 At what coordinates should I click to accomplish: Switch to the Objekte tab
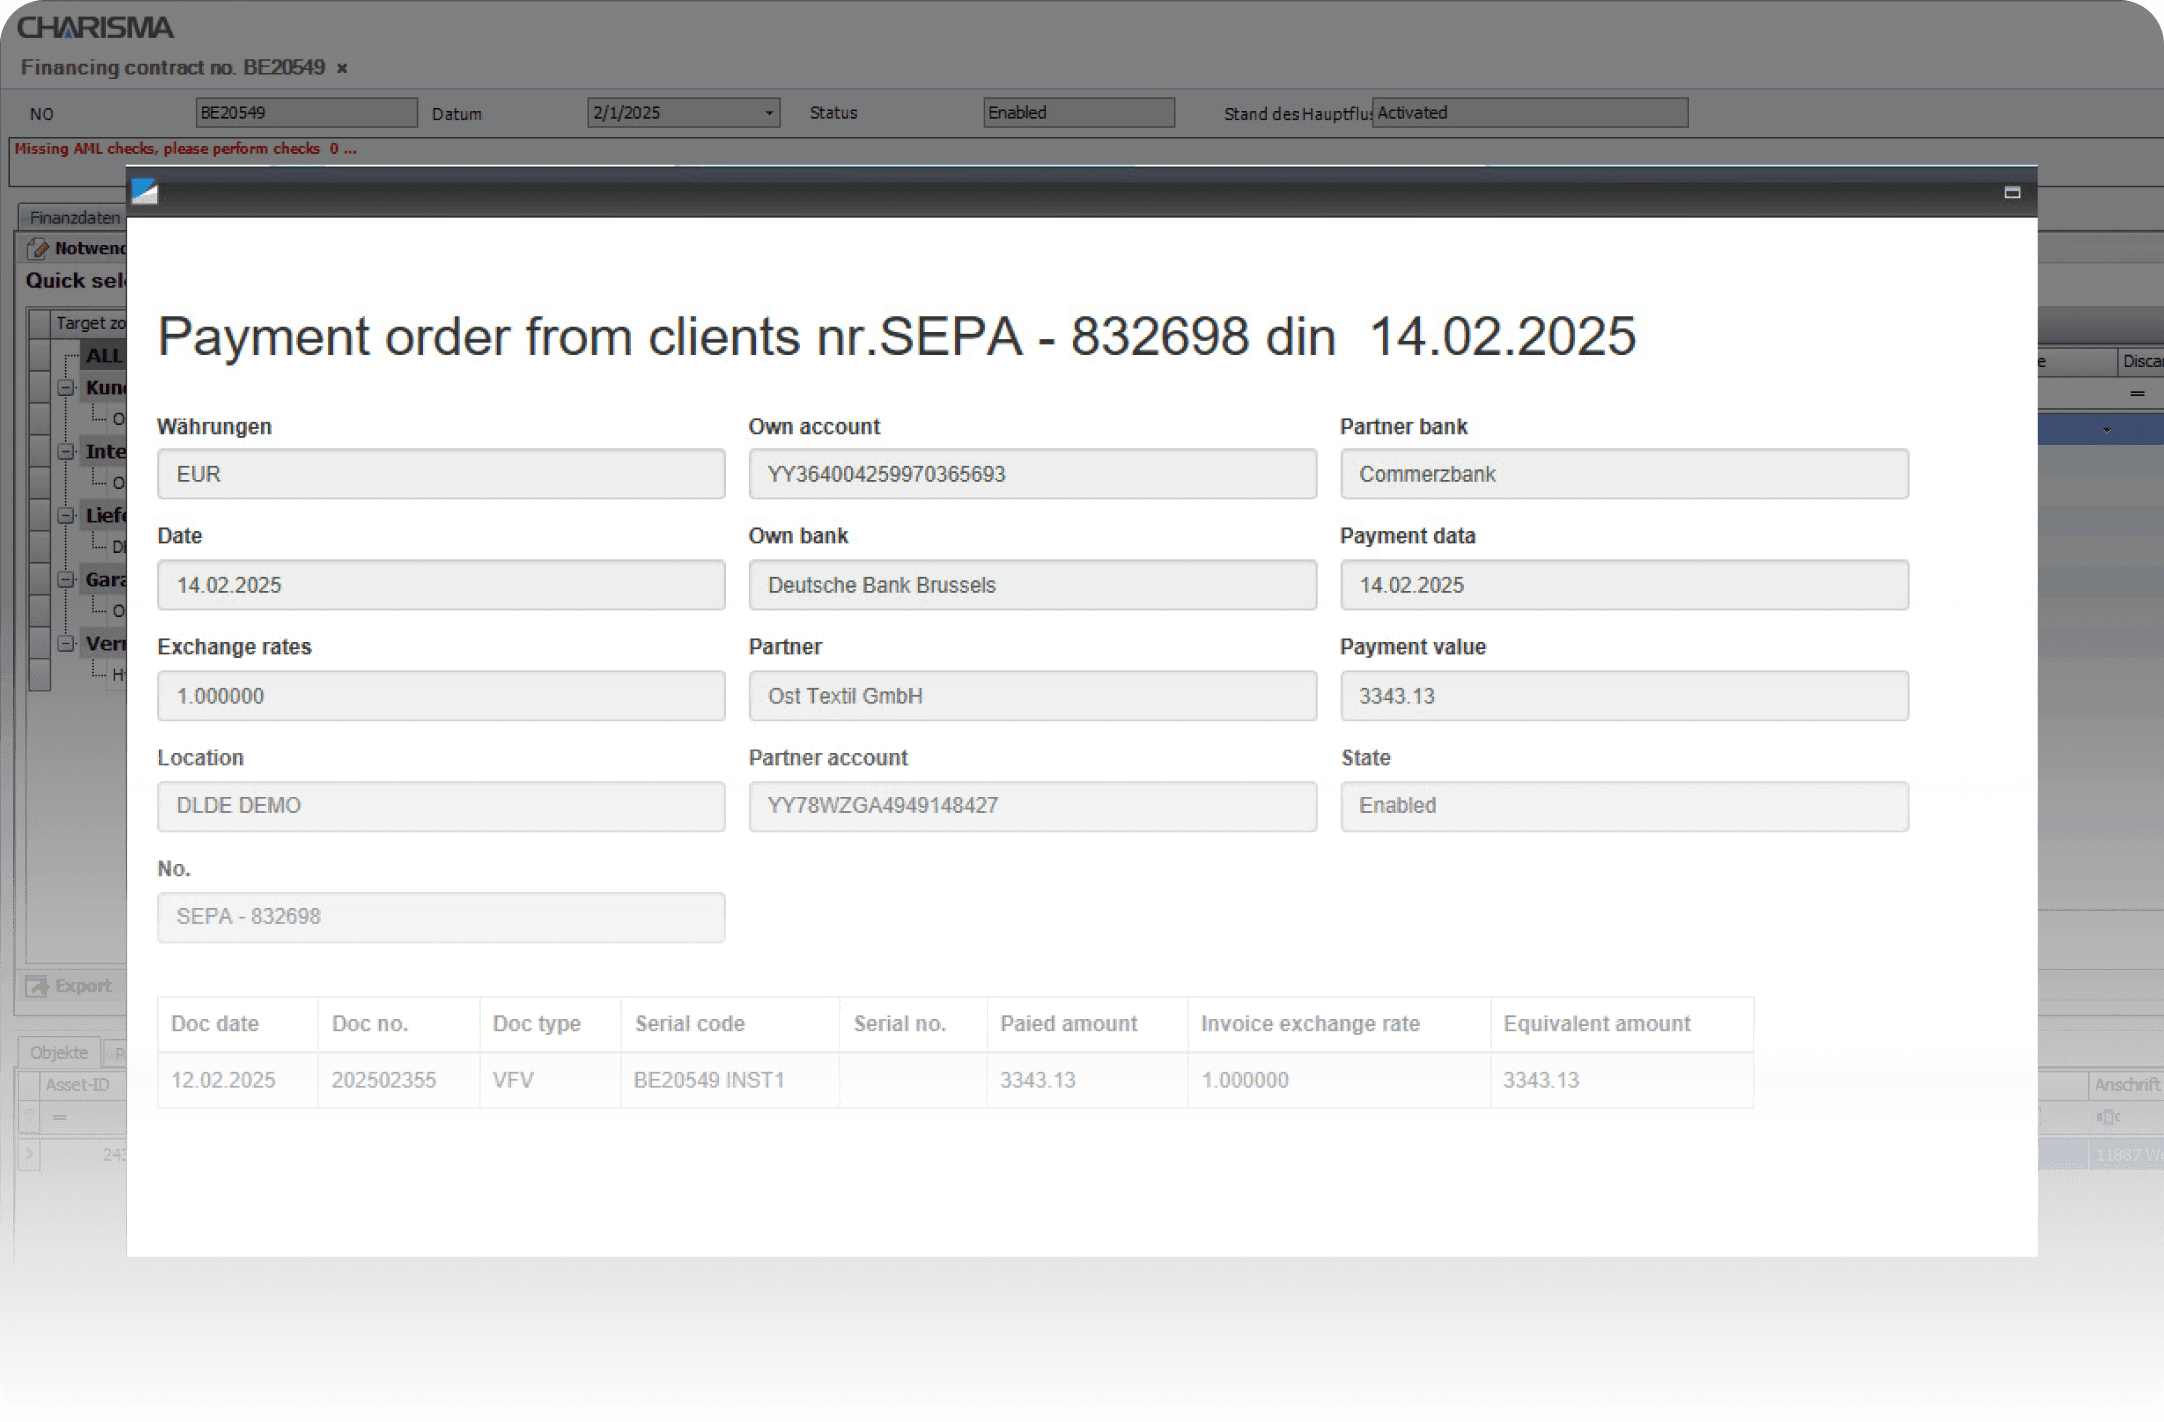click(59, 1052)
